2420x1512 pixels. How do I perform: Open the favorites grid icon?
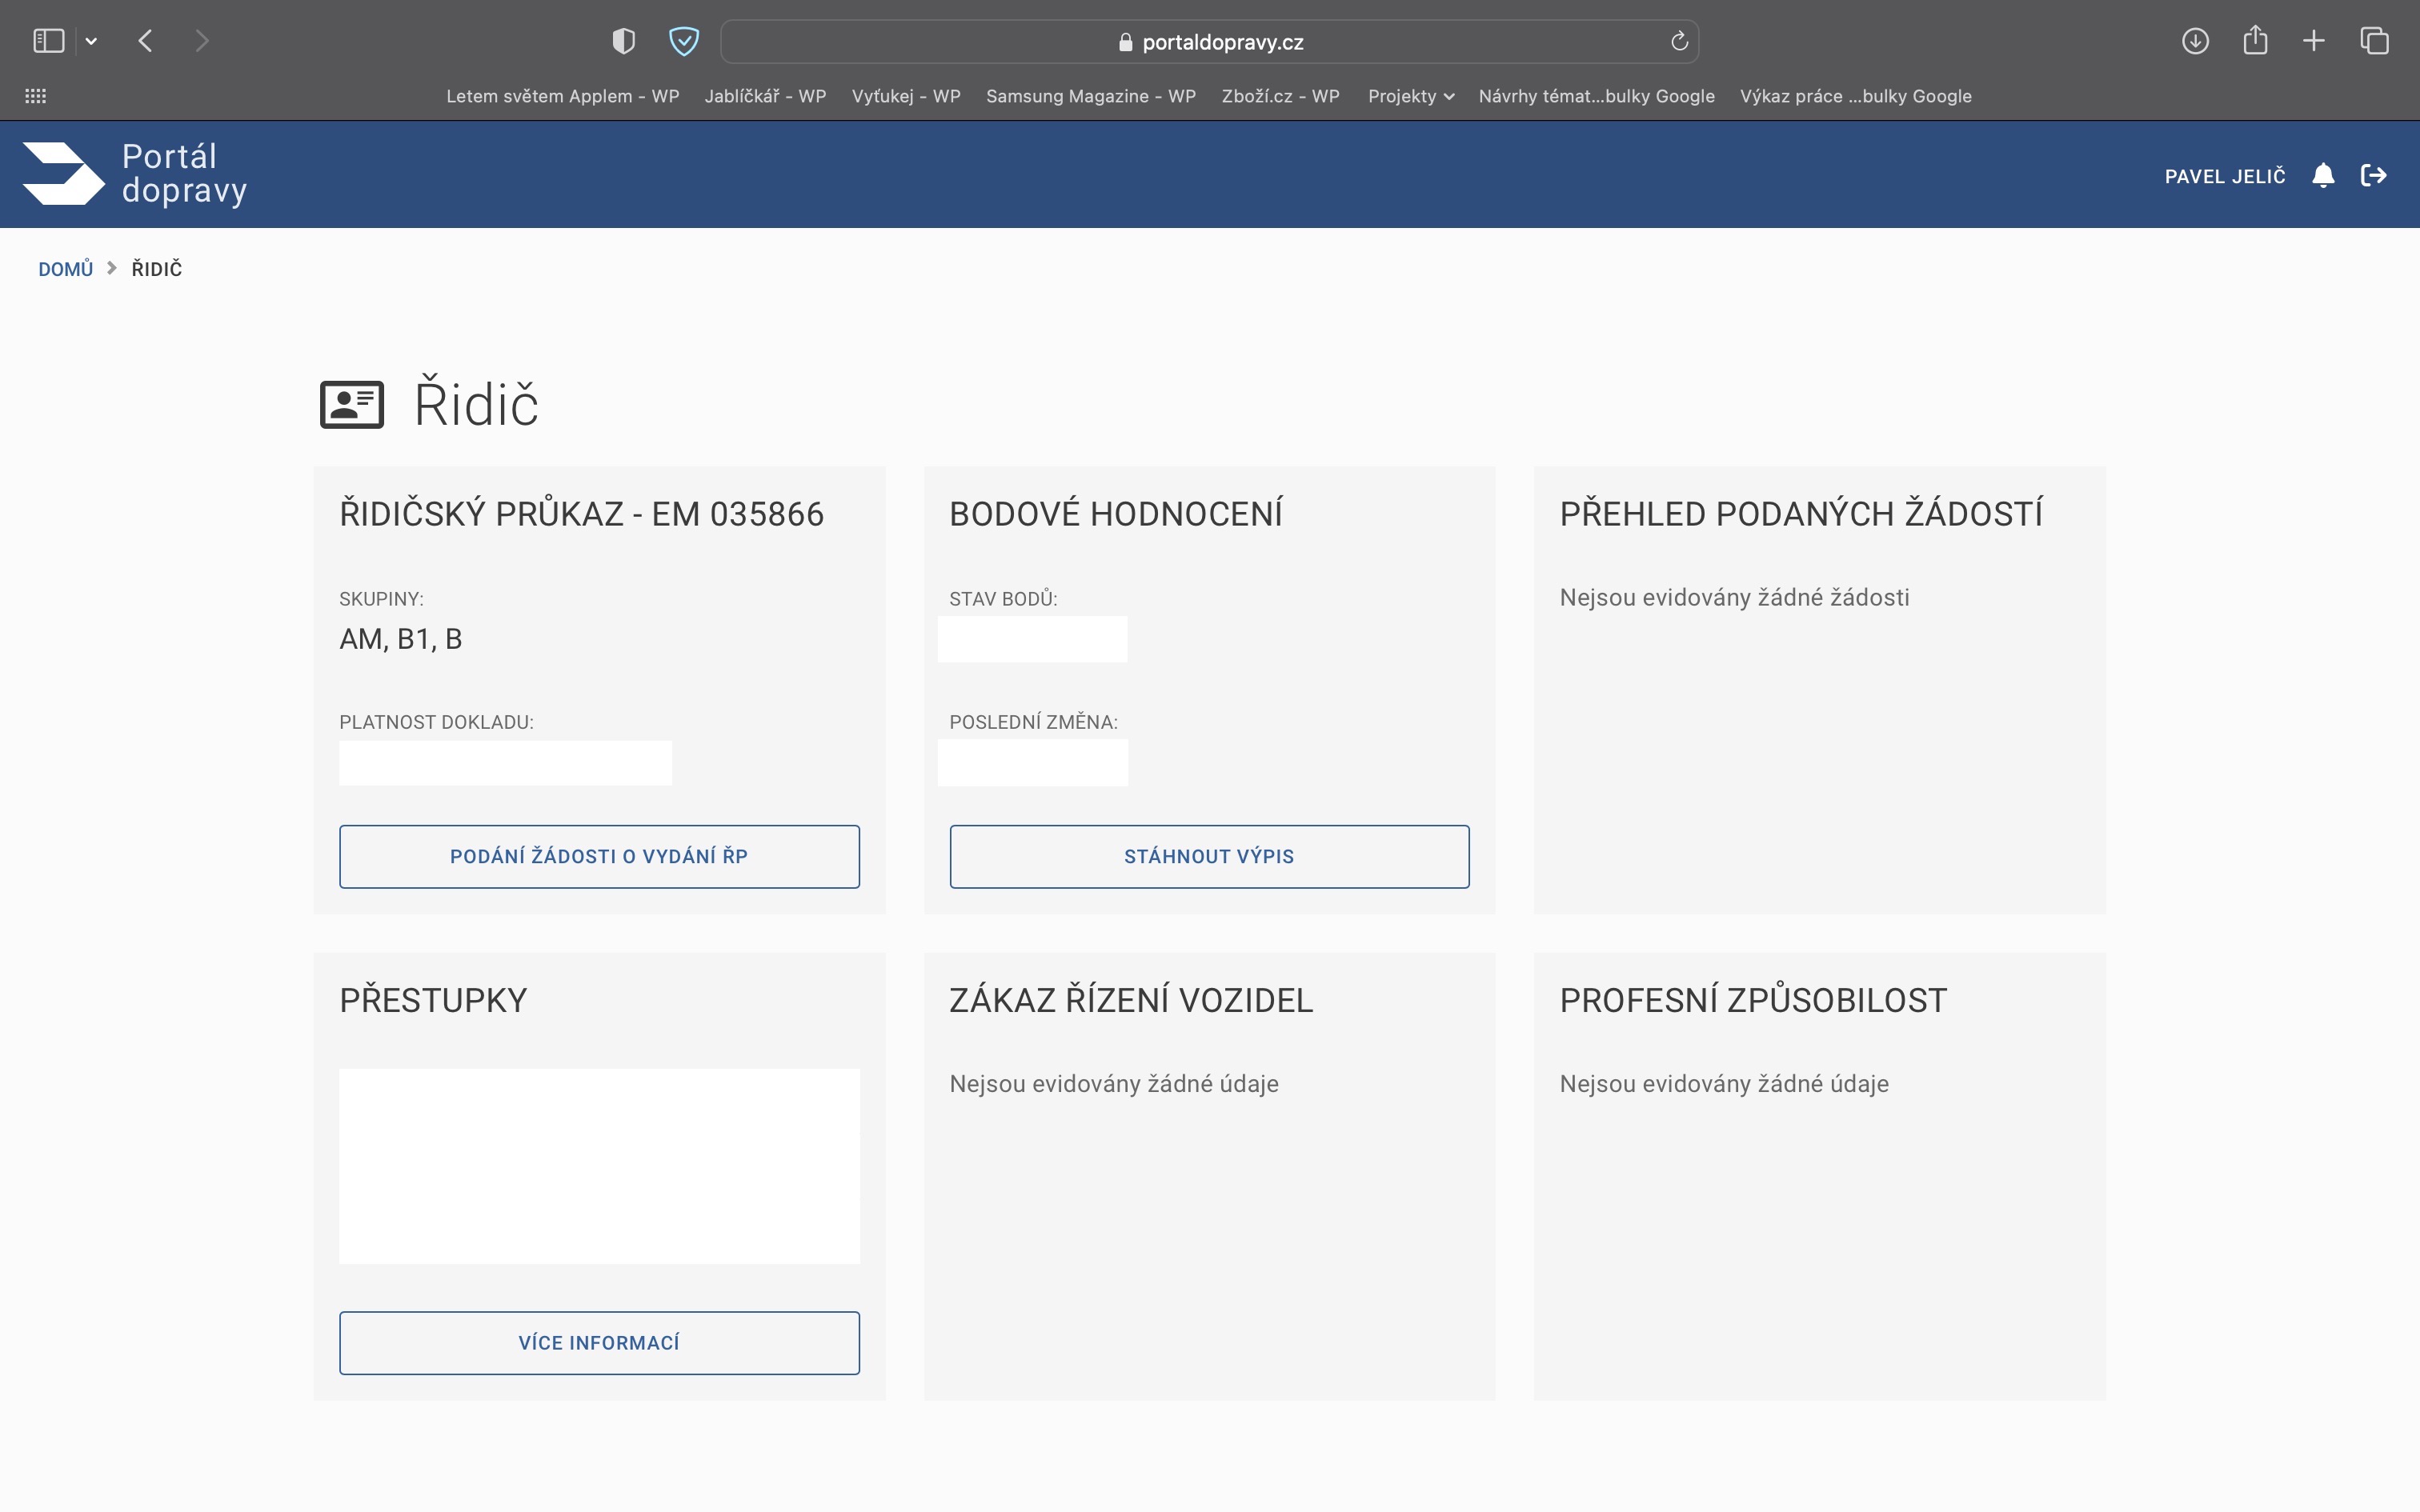36,96
